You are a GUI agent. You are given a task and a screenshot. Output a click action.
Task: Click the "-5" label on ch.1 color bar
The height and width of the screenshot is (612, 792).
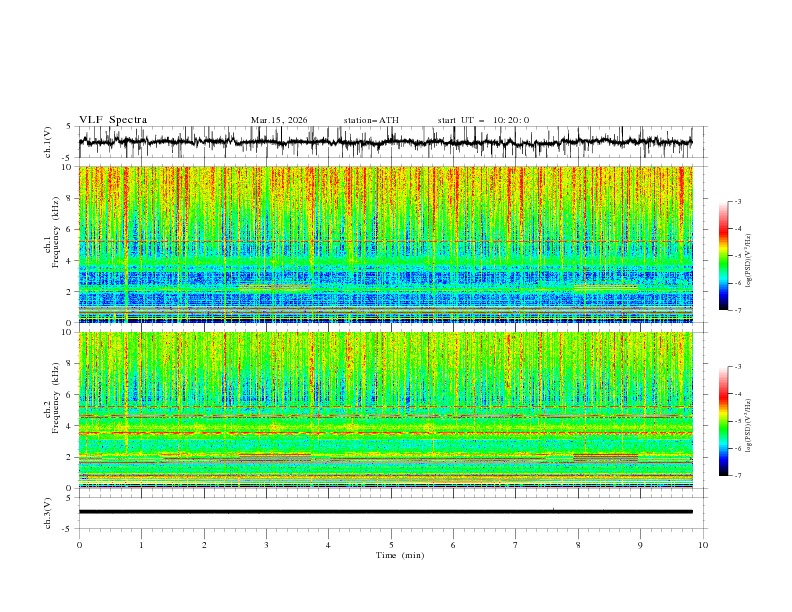pyautogui.click(x=738, y=256)
